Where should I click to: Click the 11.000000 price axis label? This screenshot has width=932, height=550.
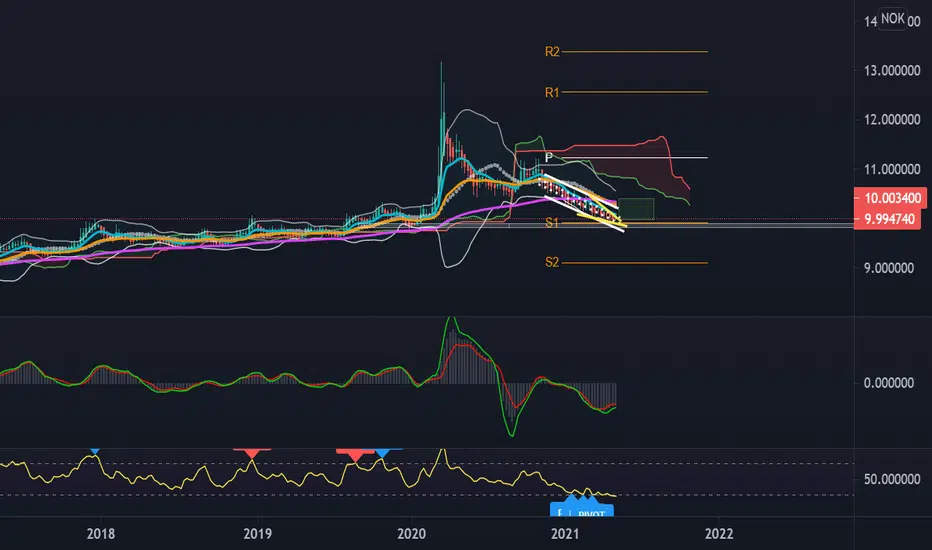[x=892, y=169]
